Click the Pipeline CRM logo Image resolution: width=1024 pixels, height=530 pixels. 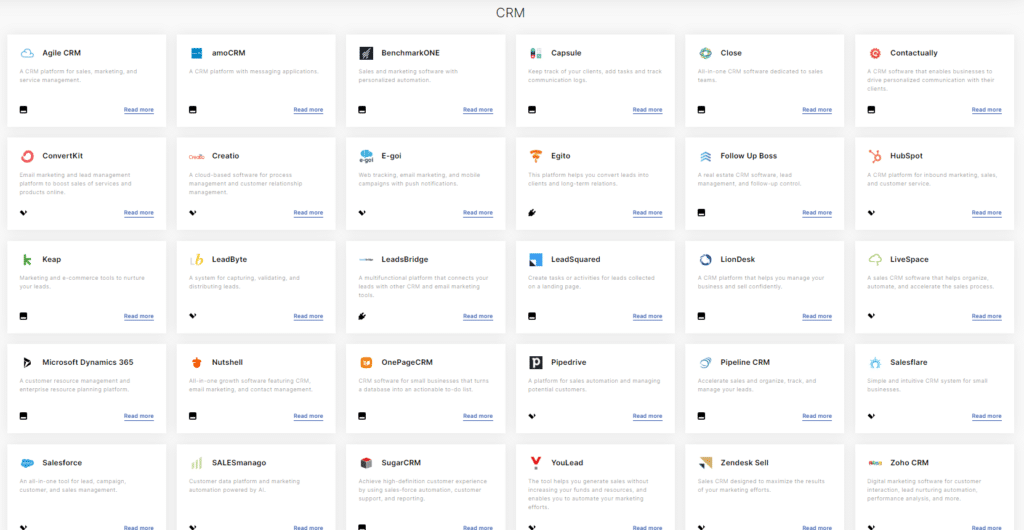pyautogui.click(x=705, y=362)
